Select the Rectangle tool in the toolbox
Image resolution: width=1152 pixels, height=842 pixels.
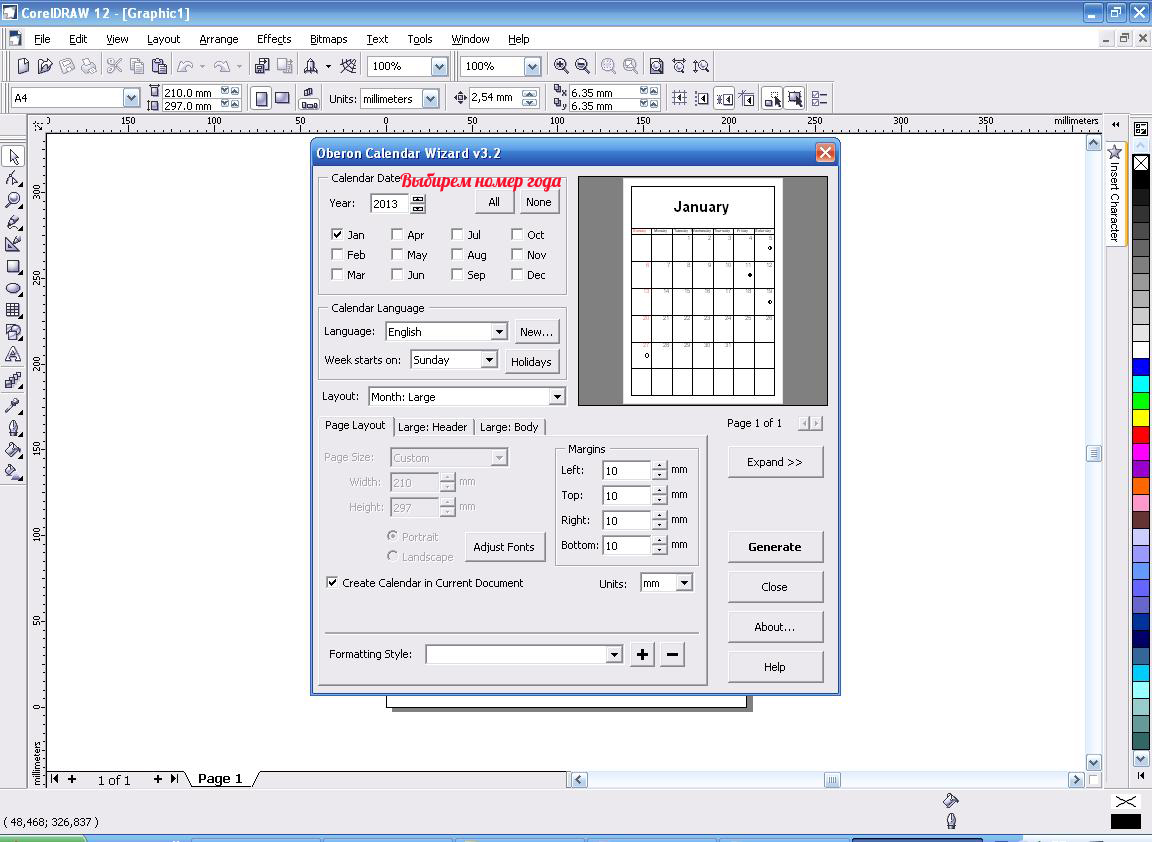pos(13,267)
